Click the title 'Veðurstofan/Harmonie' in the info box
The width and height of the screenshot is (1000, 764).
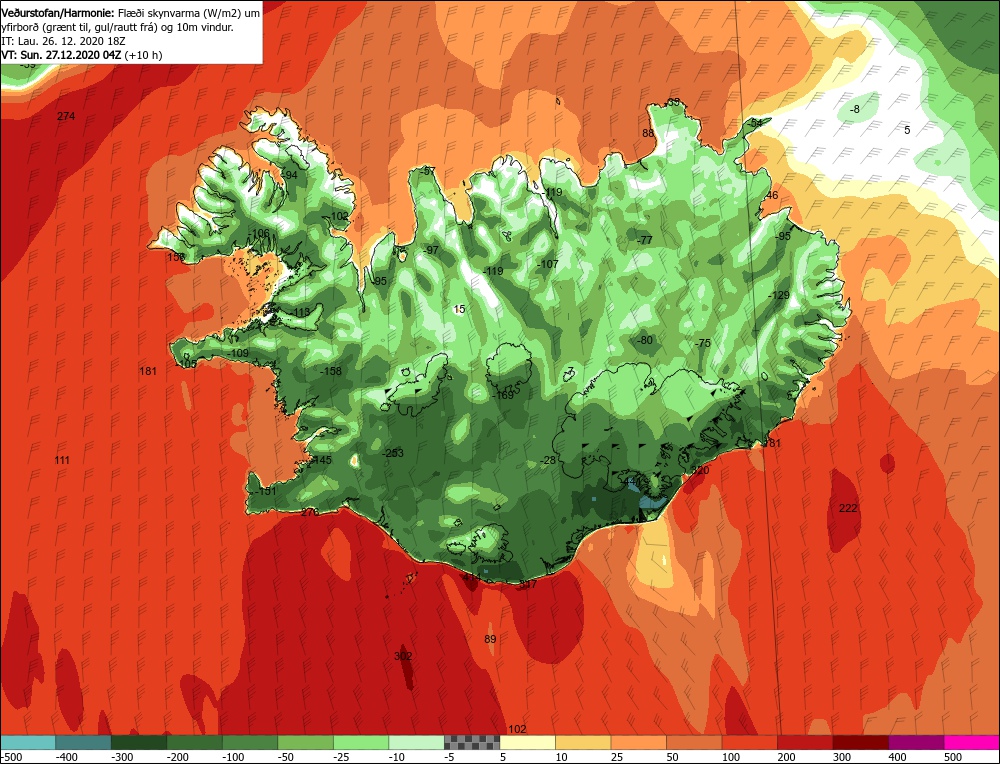tap(58, 13)
